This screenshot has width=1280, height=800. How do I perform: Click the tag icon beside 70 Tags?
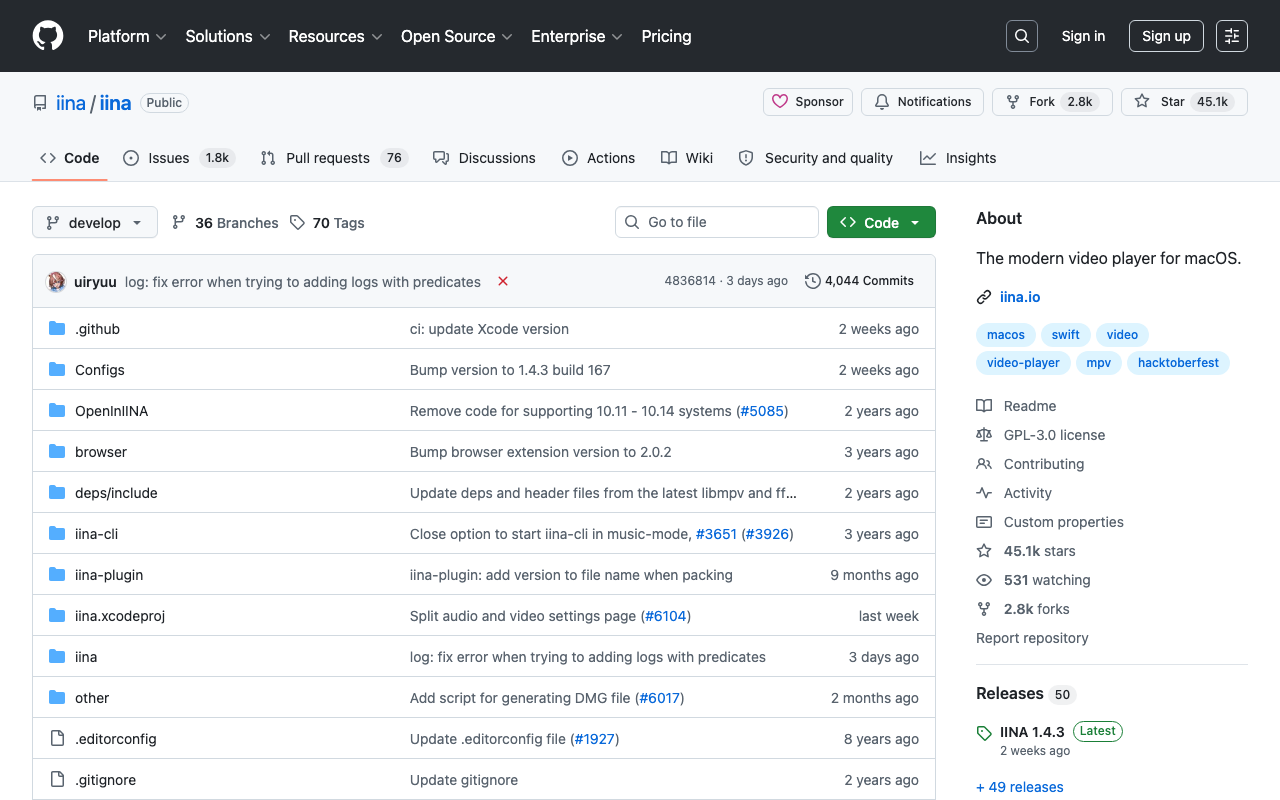click(x=297, y=223)
